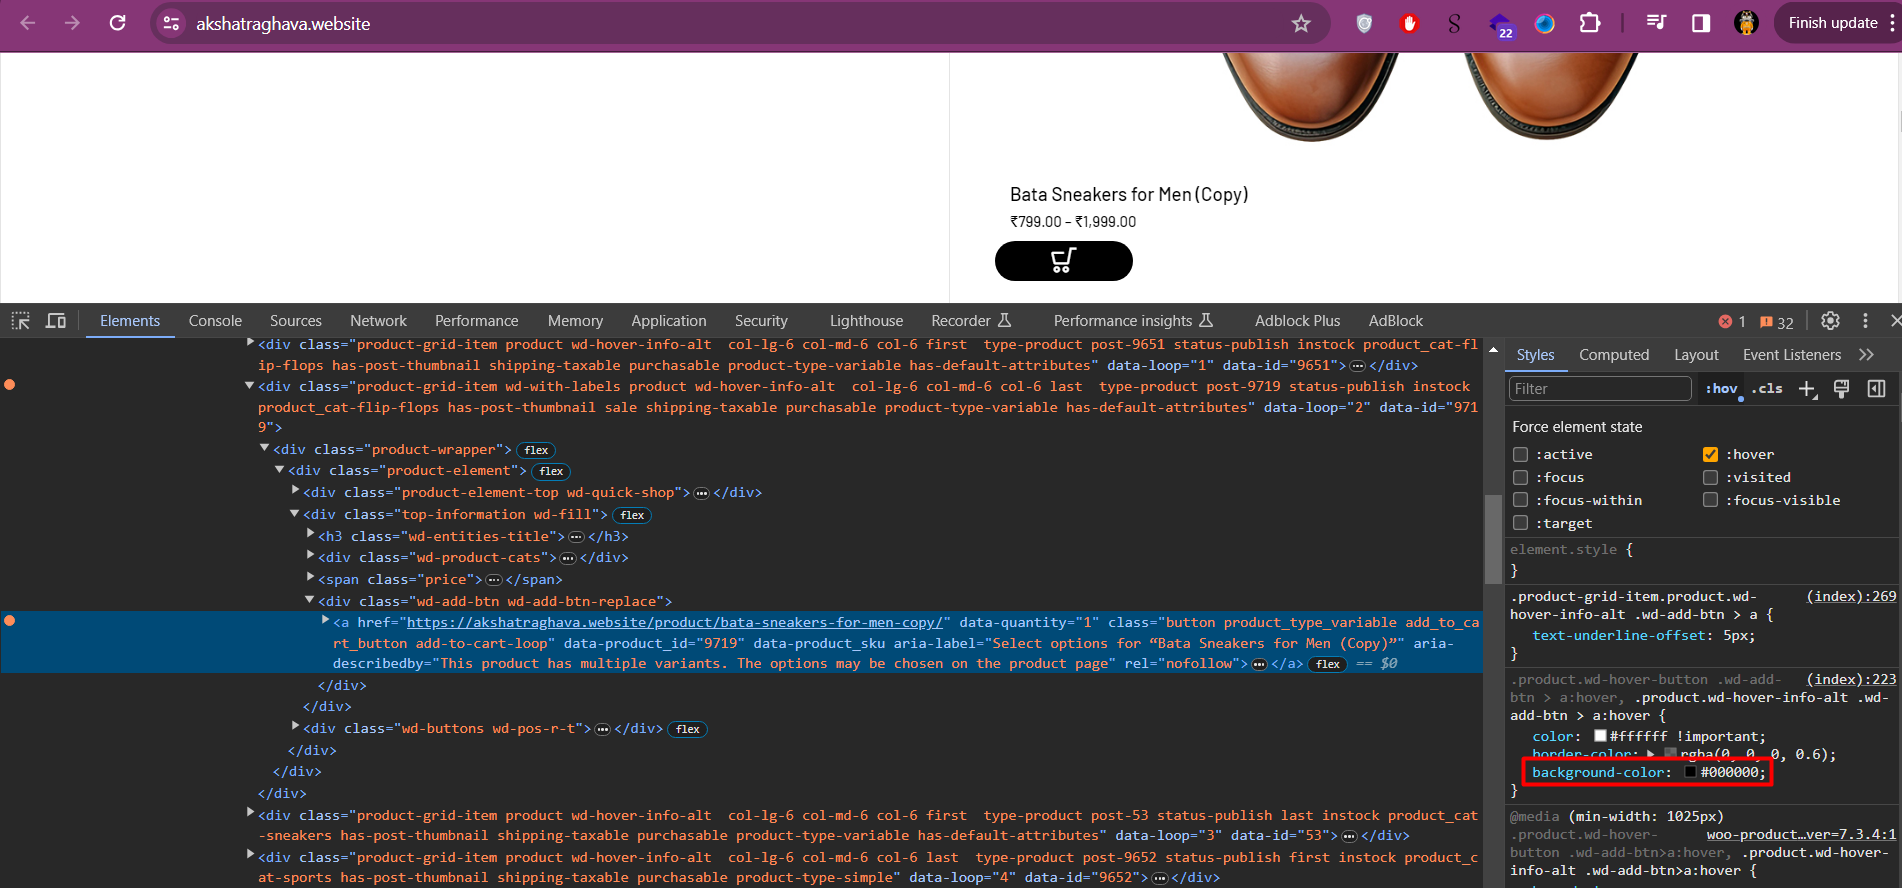
Task: Collapse the product-wrapper div node
Action: point(265,449)
